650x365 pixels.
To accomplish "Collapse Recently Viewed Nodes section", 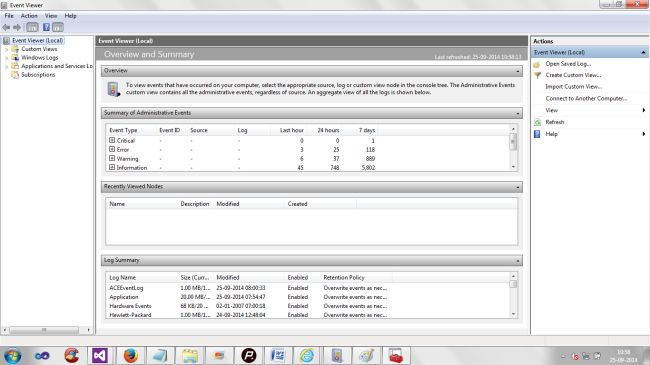I will click(x=517, y=187).
